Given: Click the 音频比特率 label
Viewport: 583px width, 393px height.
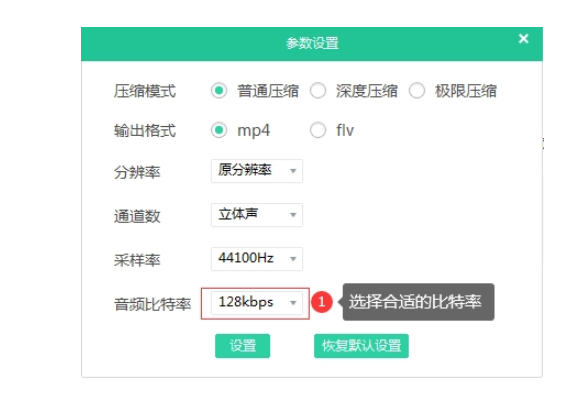Looking at the screenshot, I should 152,305.
